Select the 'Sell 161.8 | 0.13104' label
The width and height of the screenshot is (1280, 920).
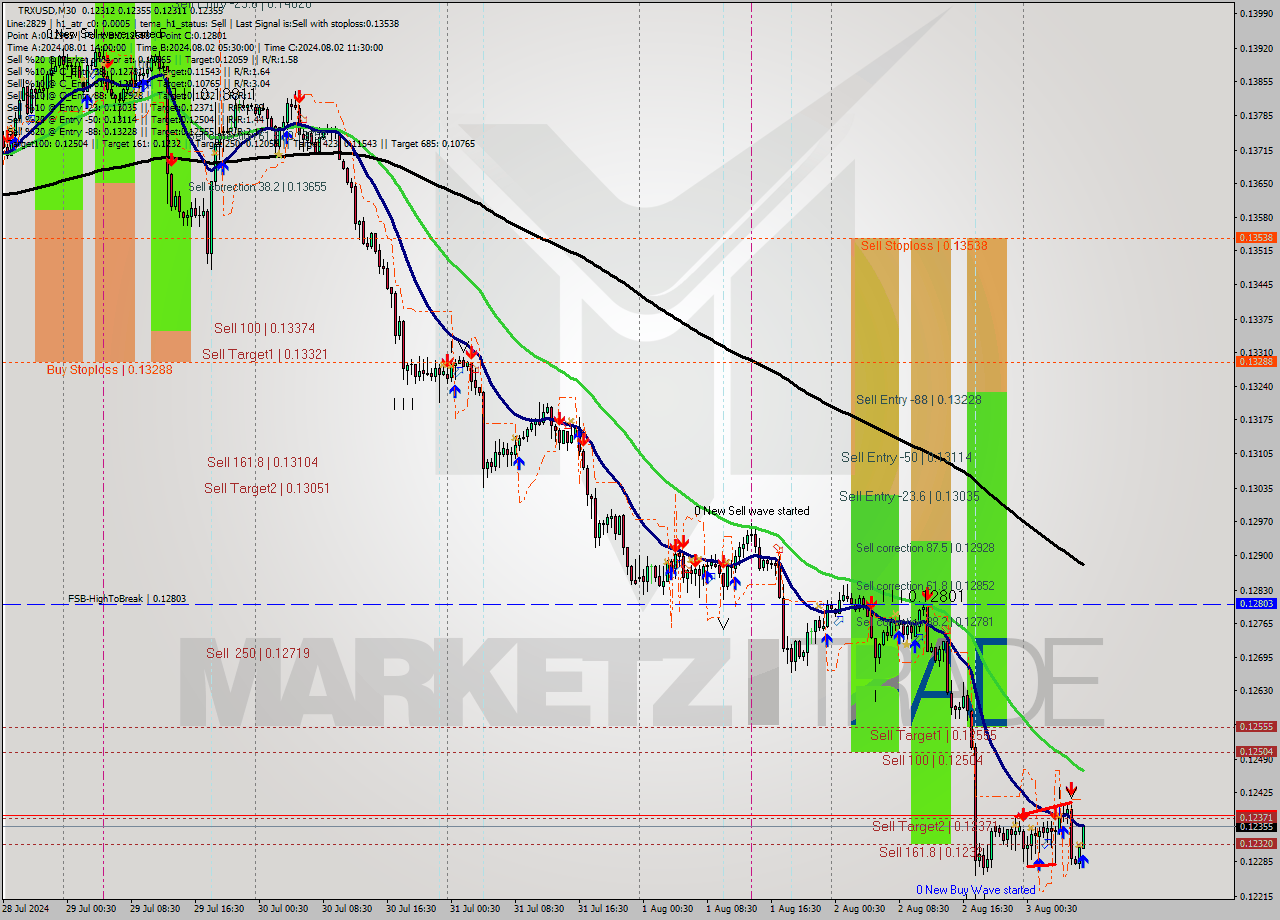(263, 462)
